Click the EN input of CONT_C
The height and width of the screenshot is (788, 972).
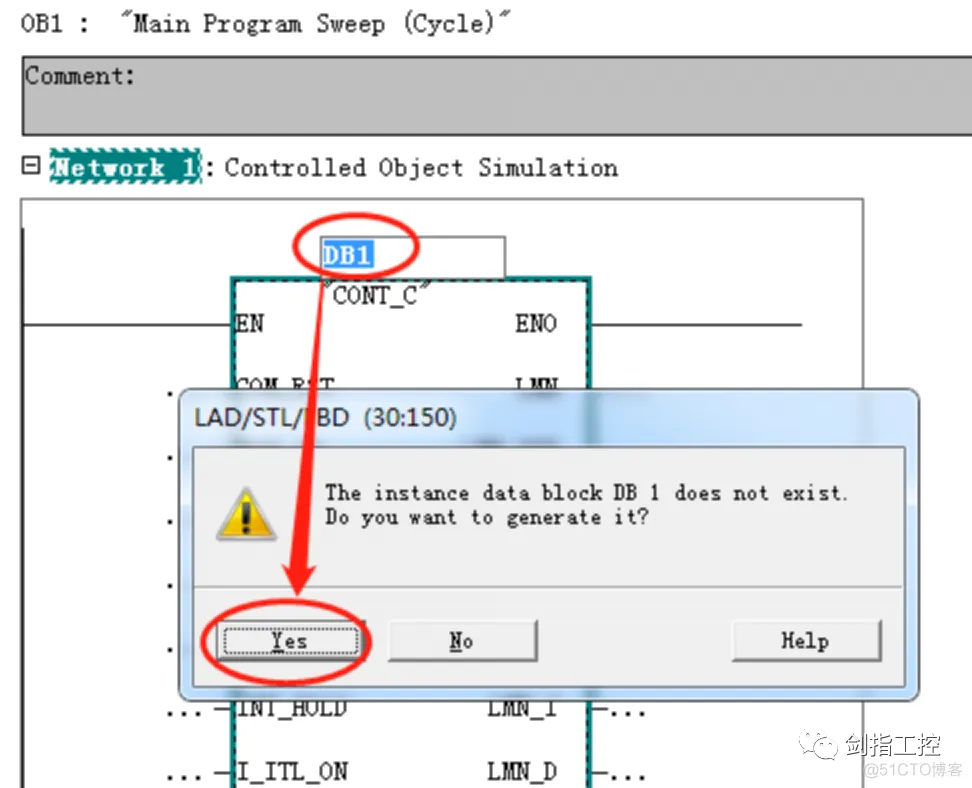pos(250,324)
